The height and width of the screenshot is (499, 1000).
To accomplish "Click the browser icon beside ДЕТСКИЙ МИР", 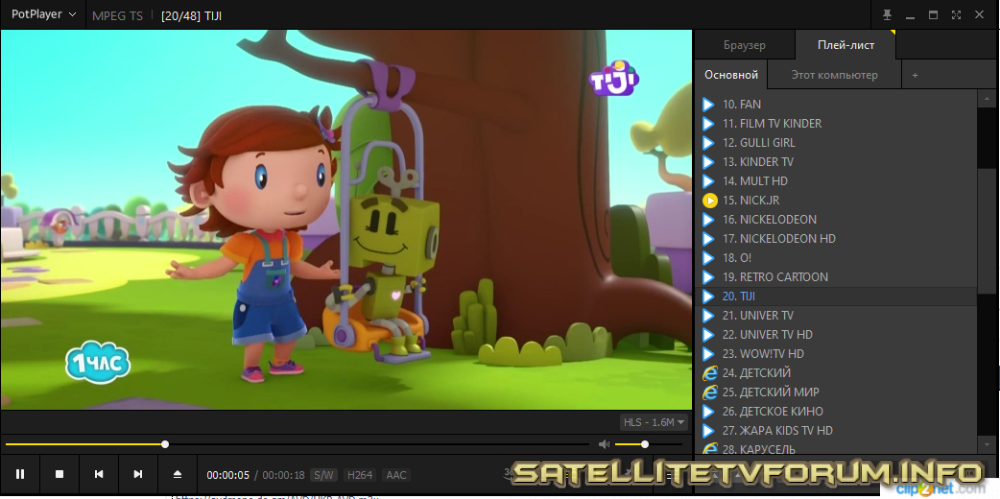I will (x=709, y=392).
